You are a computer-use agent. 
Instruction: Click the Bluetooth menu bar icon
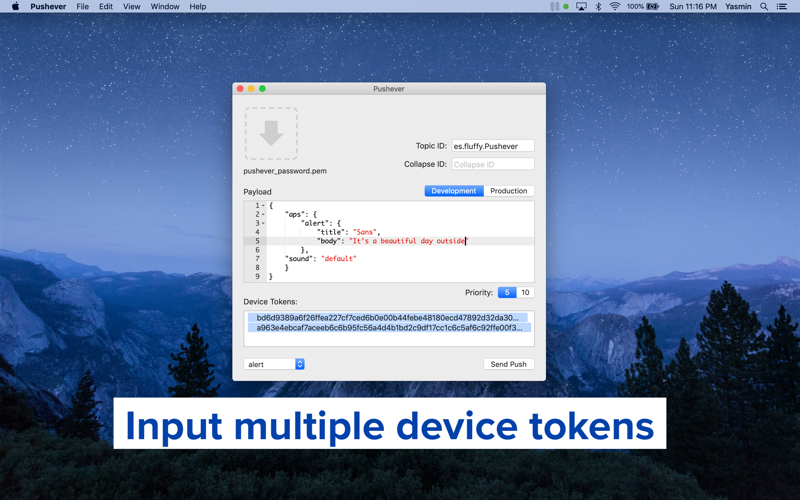point(598,7)
